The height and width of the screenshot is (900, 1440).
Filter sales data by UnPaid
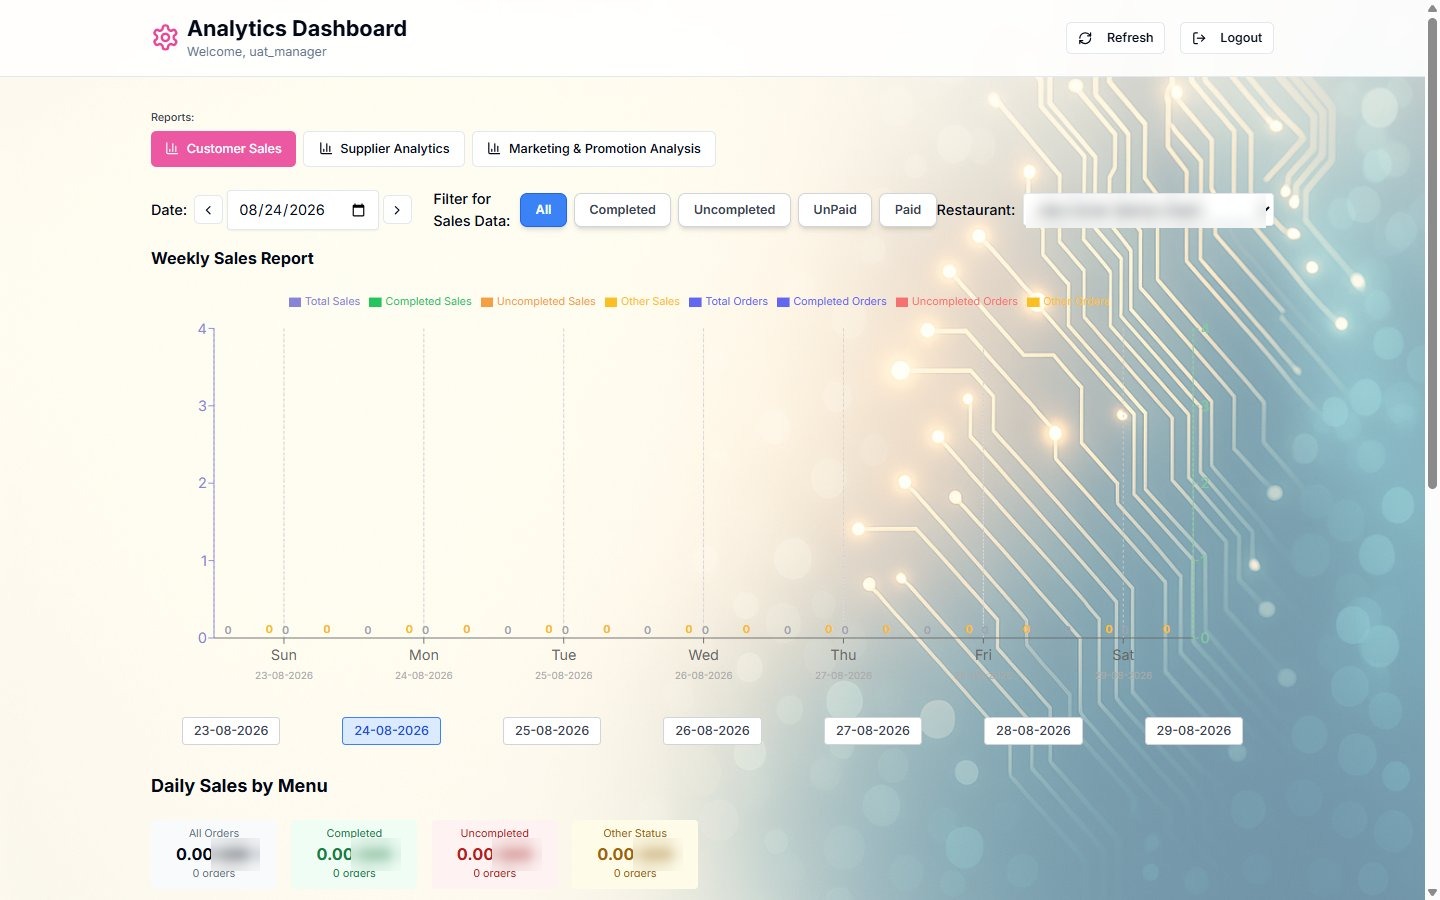[x=835, y=210]
